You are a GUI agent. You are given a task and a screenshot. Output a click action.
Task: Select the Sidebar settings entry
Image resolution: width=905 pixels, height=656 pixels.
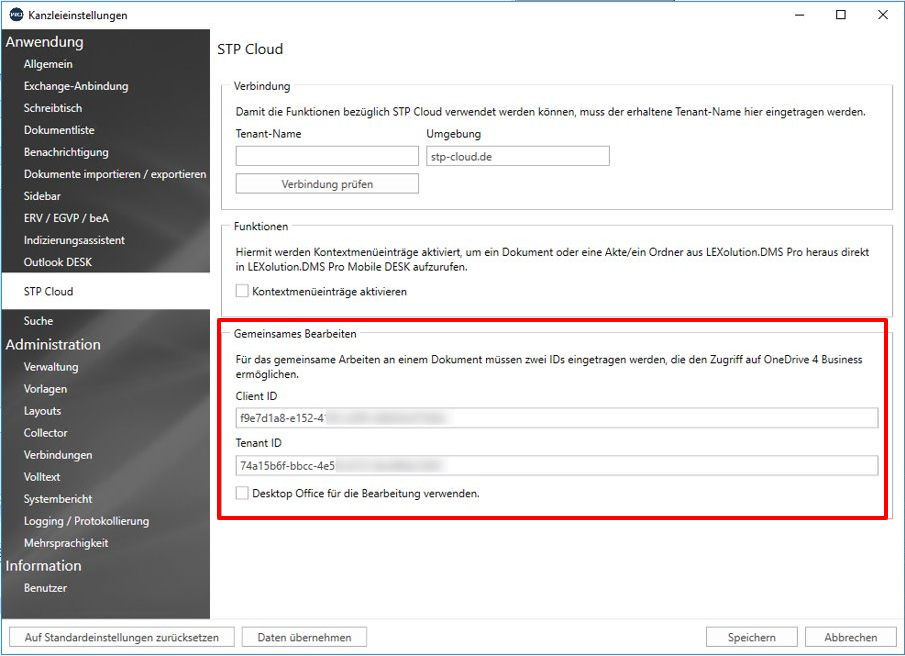click(42, 196)
